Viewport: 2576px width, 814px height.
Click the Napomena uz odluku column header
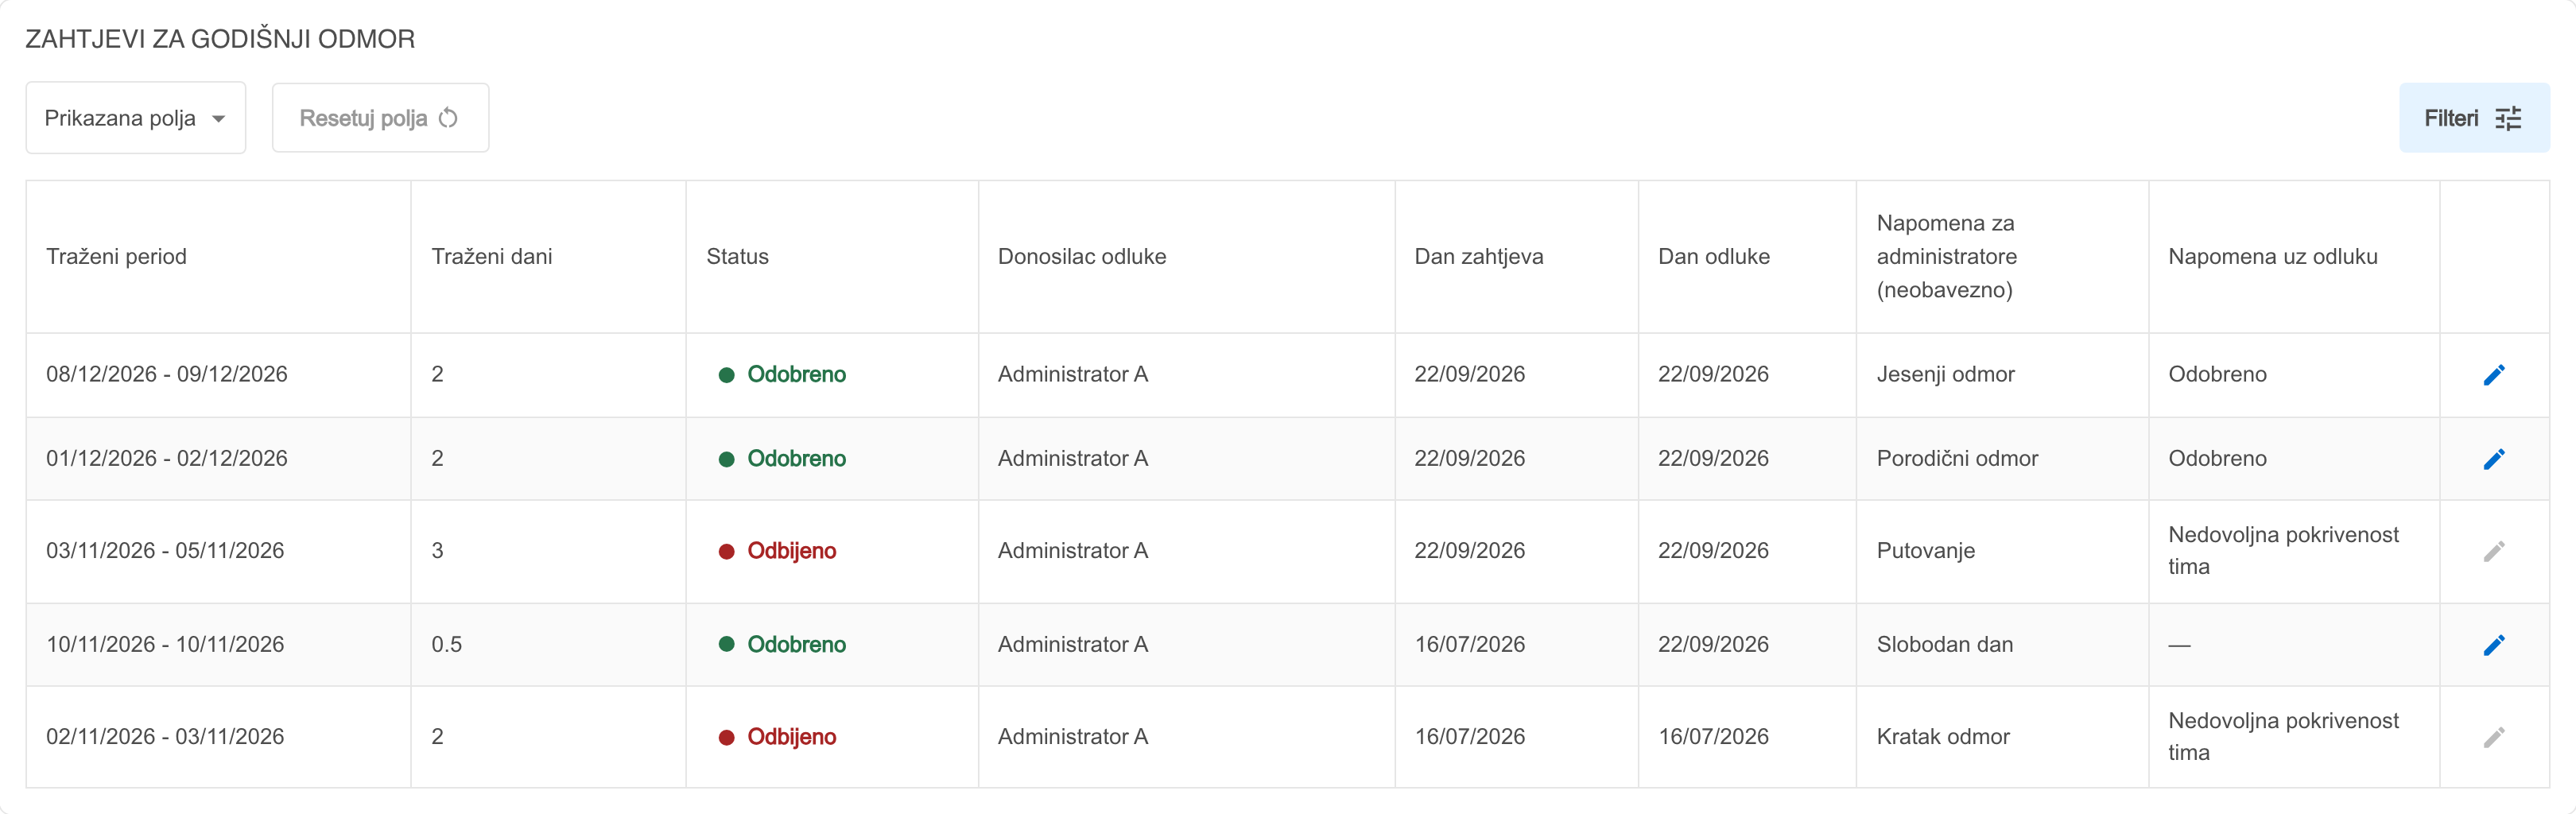[2272, 257]
